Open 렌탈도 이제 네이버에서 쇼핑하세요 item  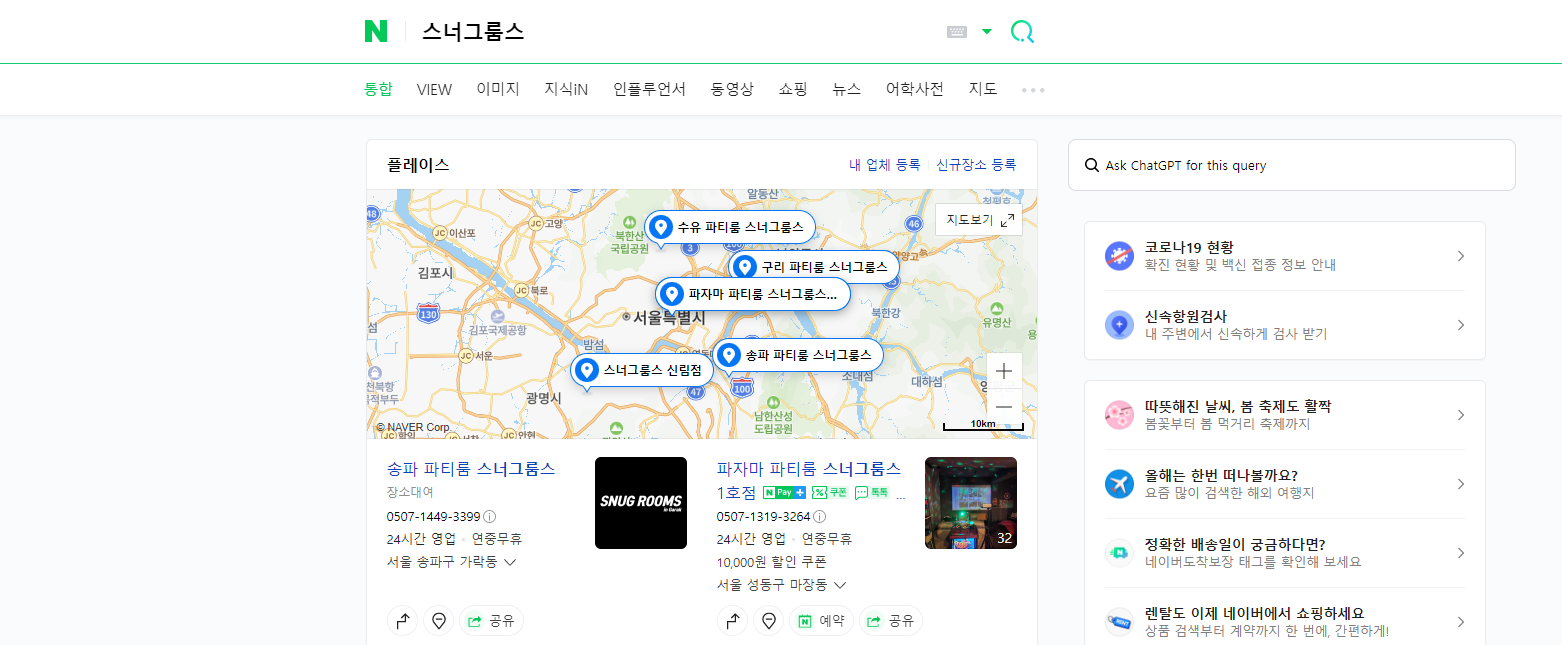(1285, 622)
